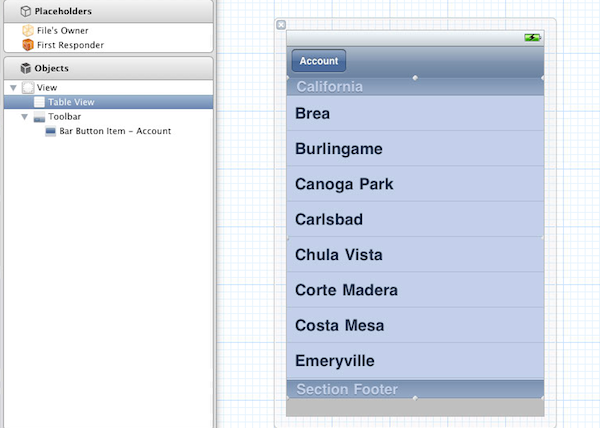
Task: Click the Brea table row
Action: 415,113
